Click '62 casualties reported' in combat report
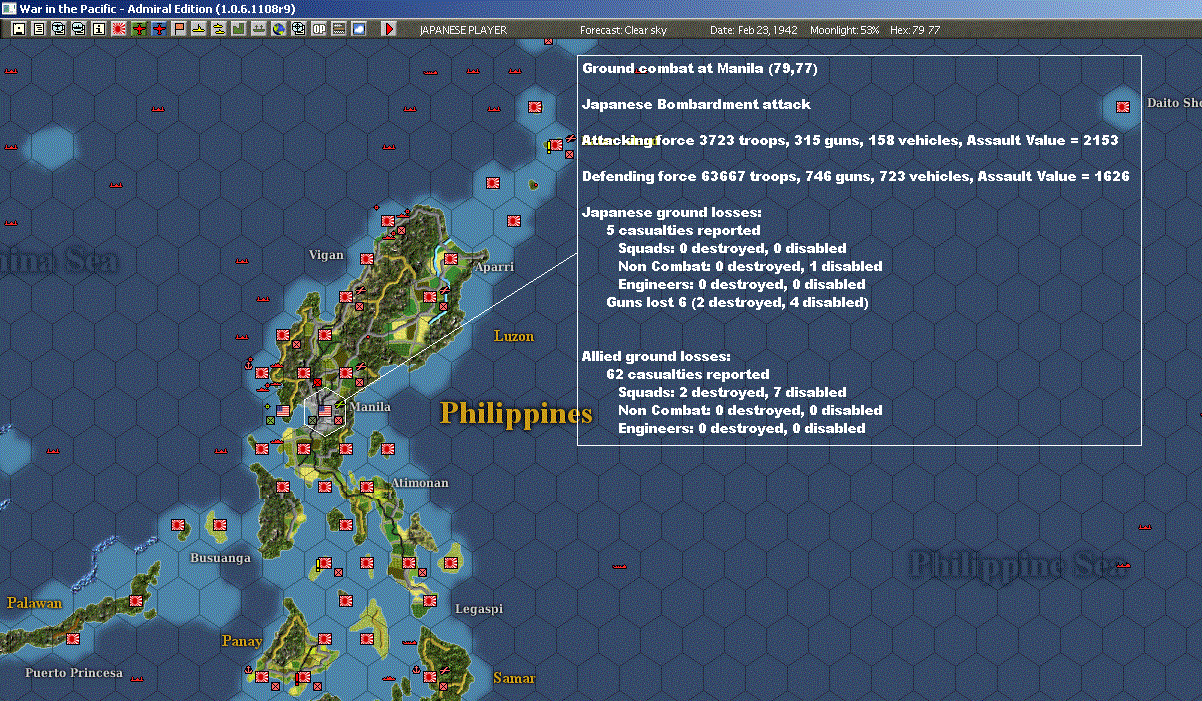This screenshot has height=701, width=1202. tap(687, 374)
